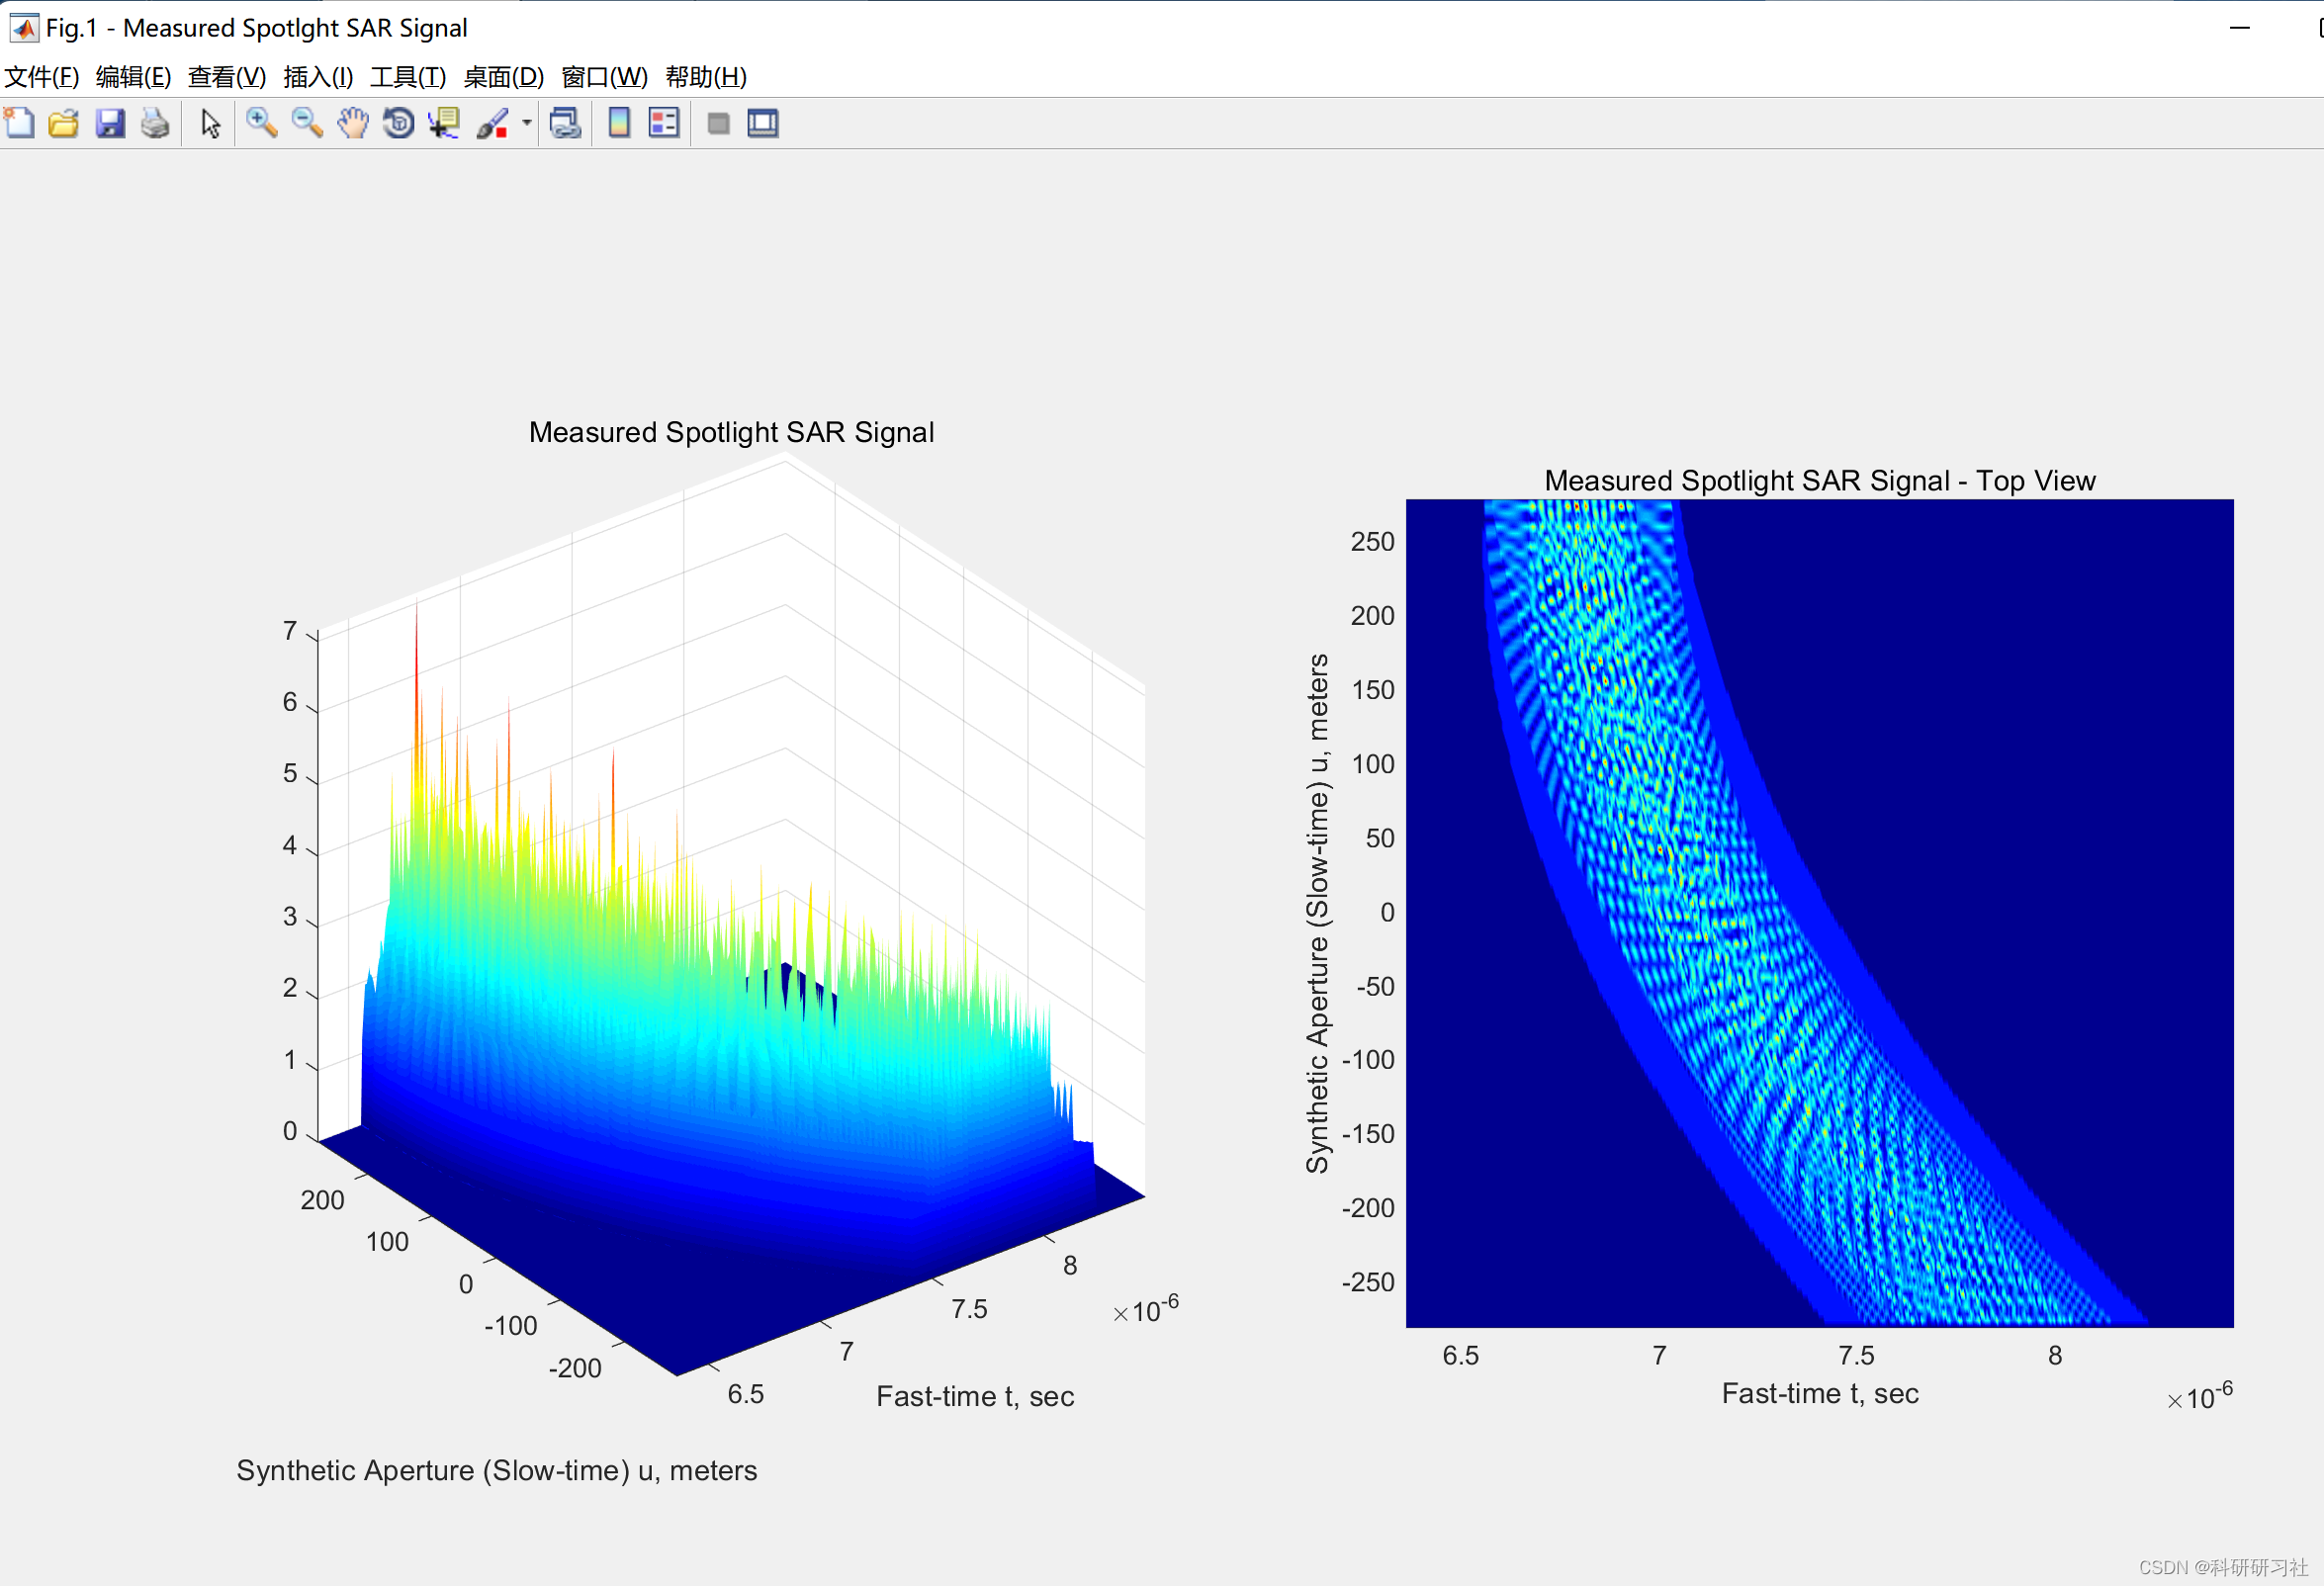Toggle the Data Cursor tool
Image resolution: width=2324 pixels, height=1586 pixels.
(443, 123)
